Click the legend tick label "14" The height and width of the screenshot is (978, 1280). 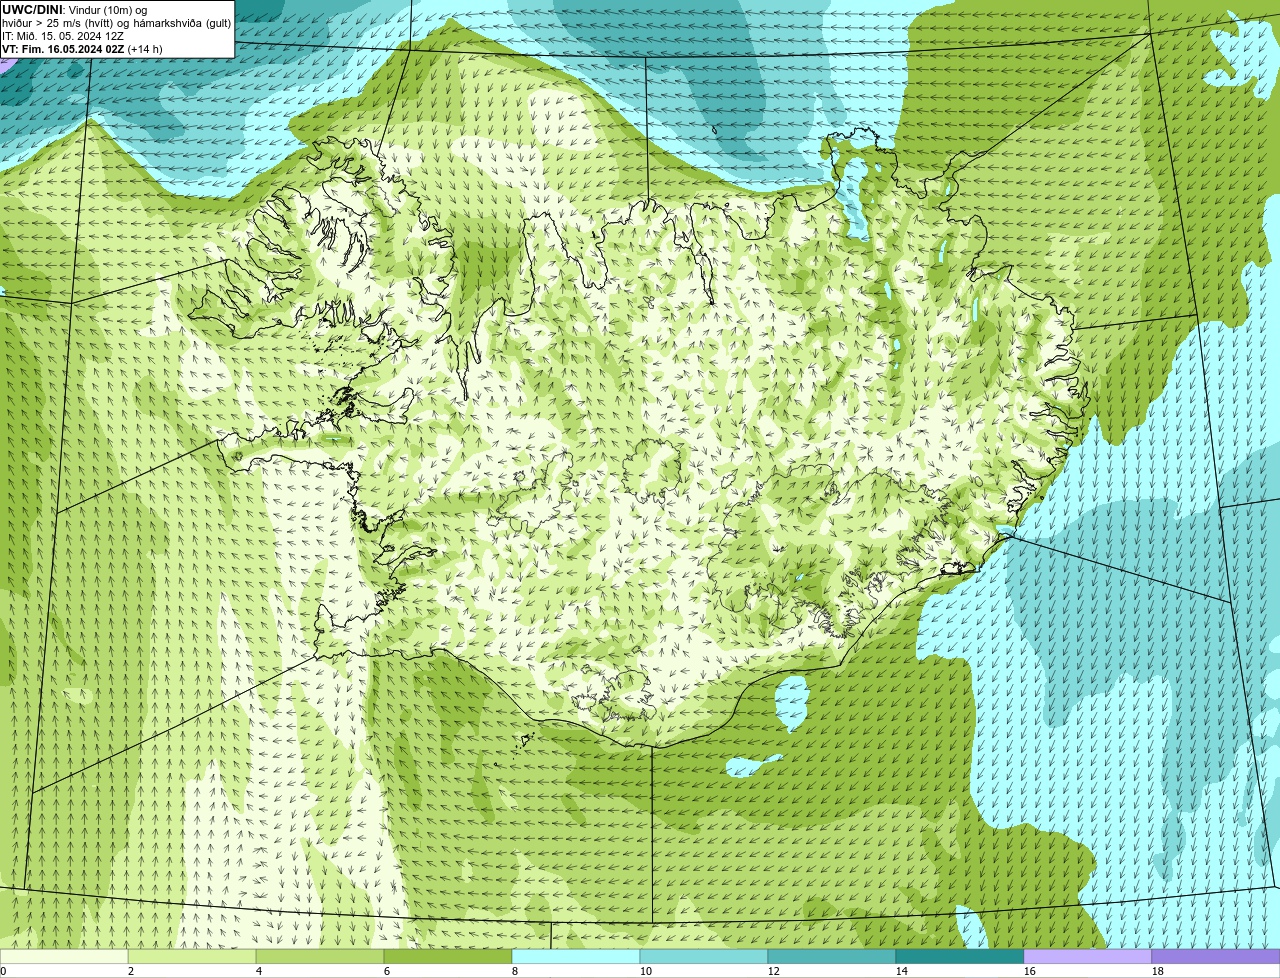(902, 971)
